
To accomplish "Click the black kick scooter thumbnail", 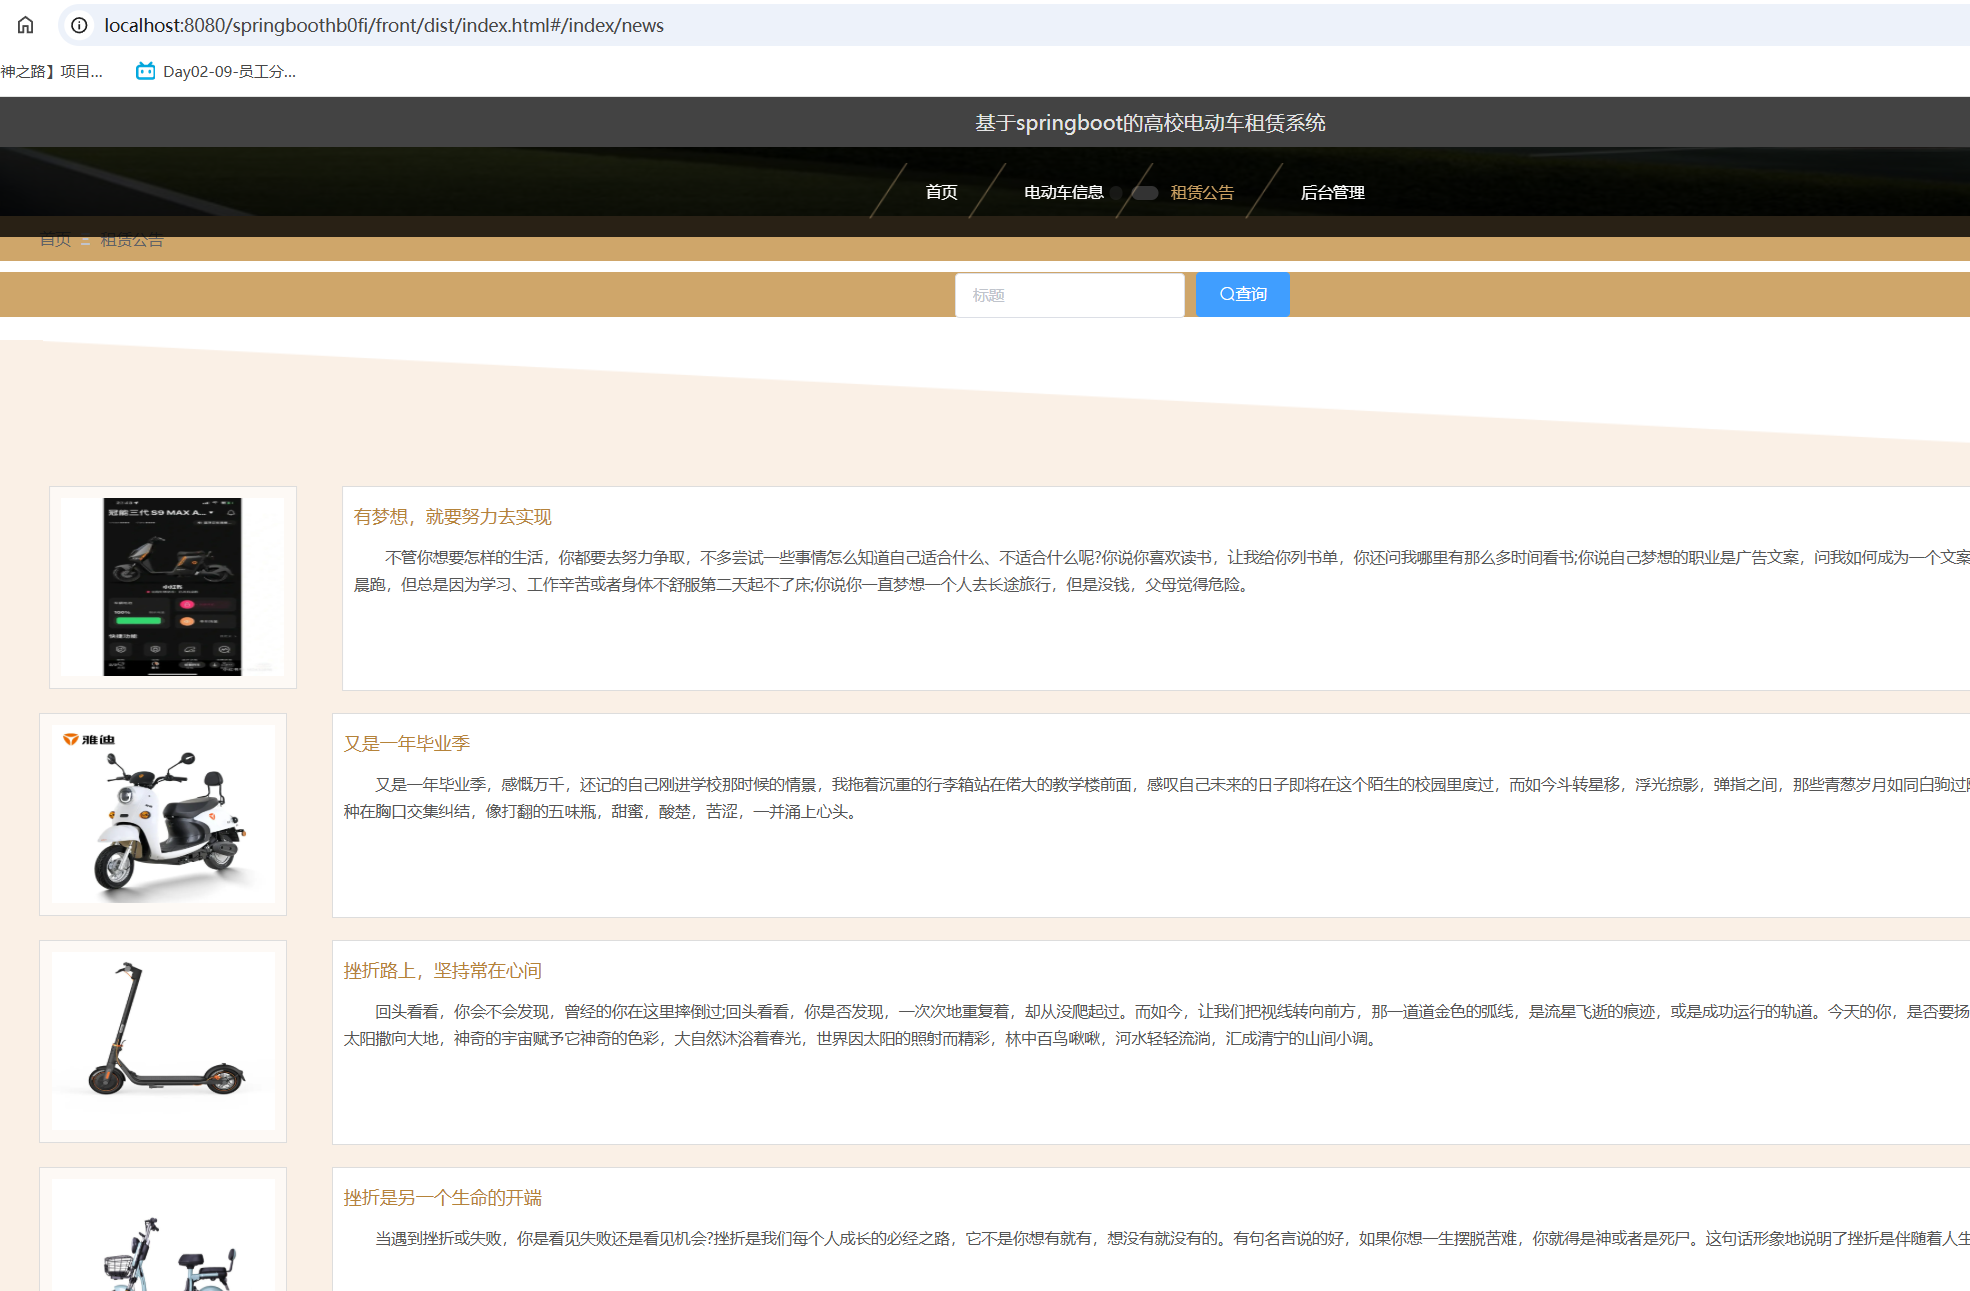I will [x=163, y=1040].
